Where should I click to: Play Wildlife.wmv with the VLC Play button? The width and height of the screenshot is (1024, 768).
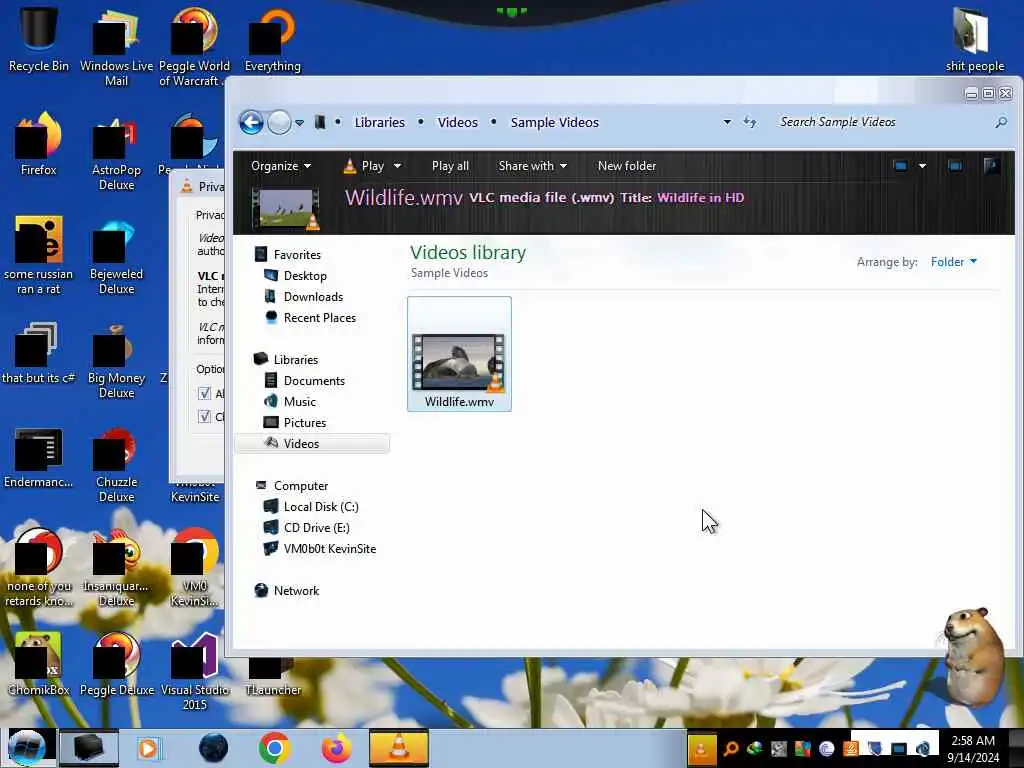[364, 166]
